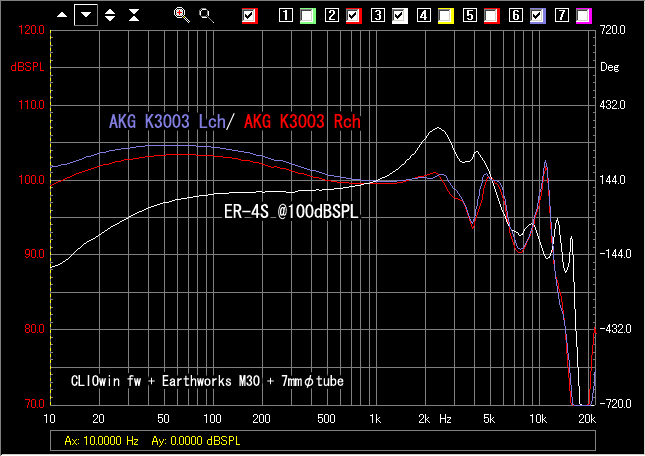Click the '90.0' left axis value
This screenshot has width=645, height=456.
34,254
